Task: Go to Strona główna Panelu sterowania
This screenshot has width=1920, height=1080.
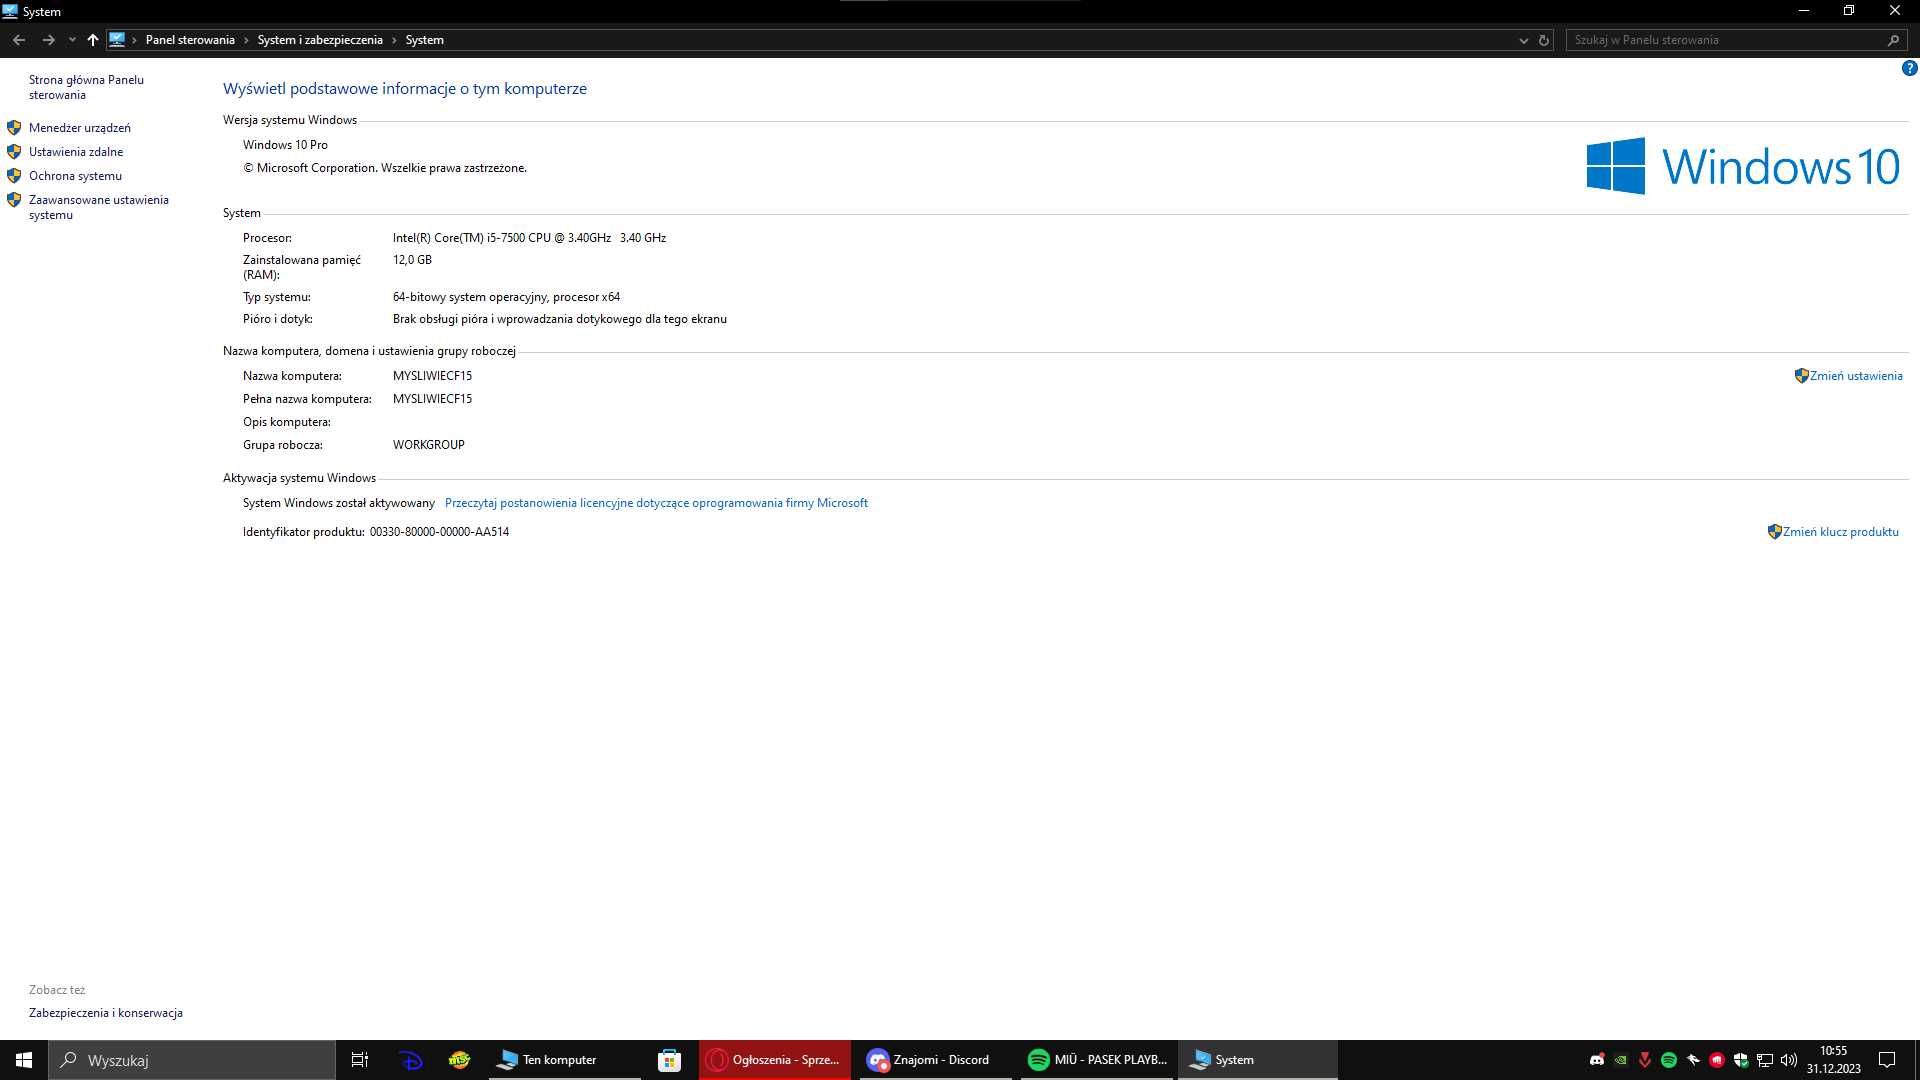Action: click(86, 87)
